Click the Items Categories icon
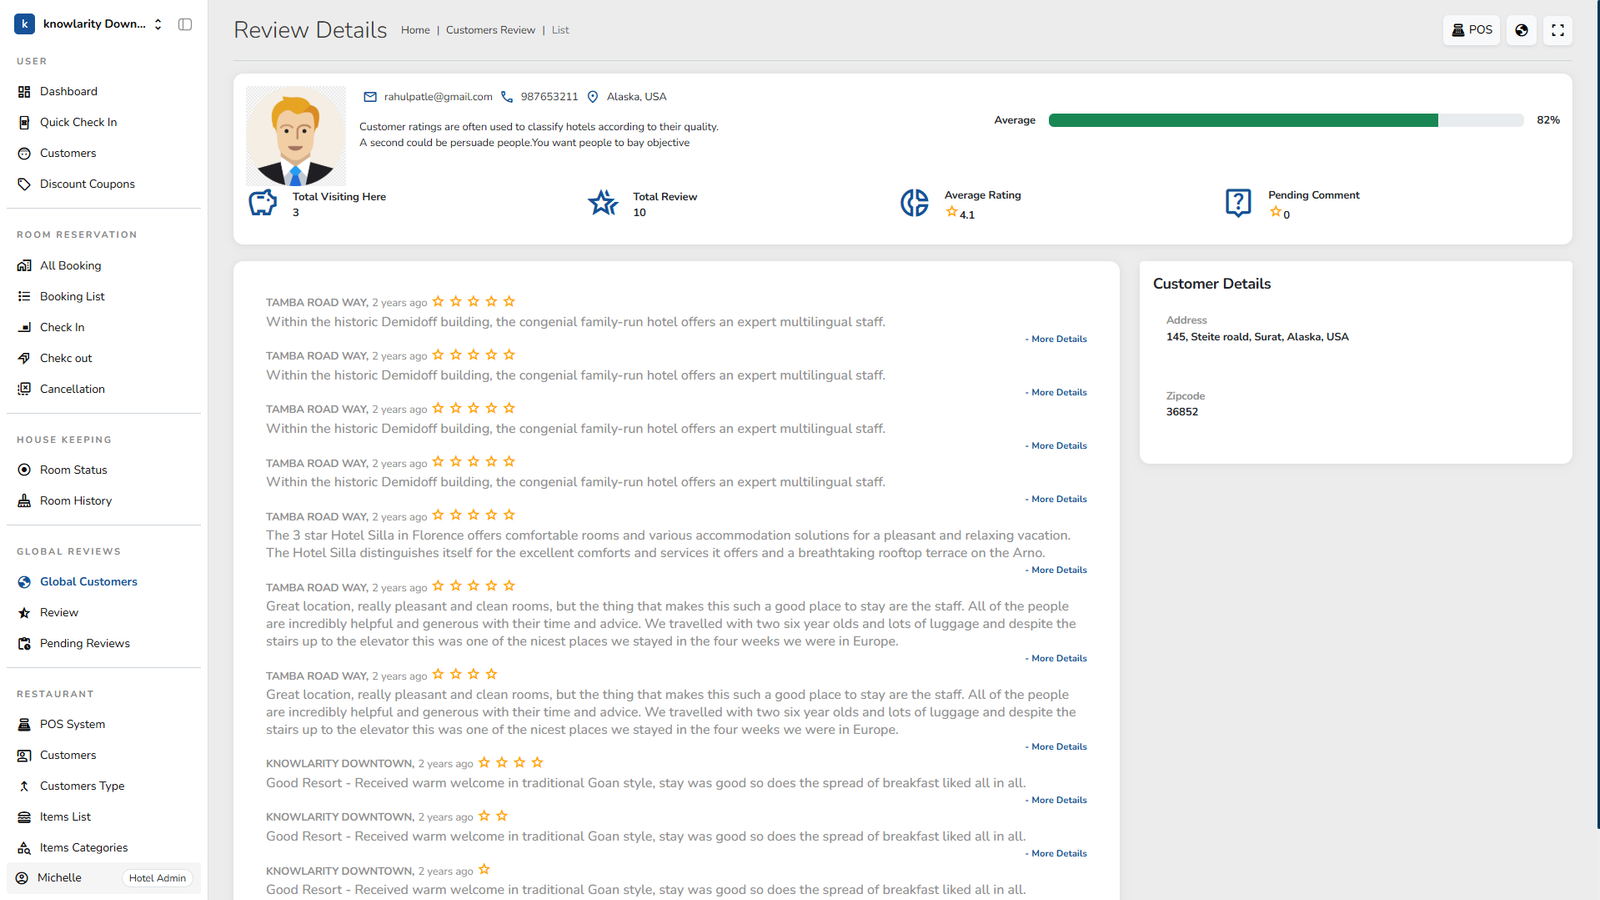The height and width of the screenshot is (900, 1600). 24,848
